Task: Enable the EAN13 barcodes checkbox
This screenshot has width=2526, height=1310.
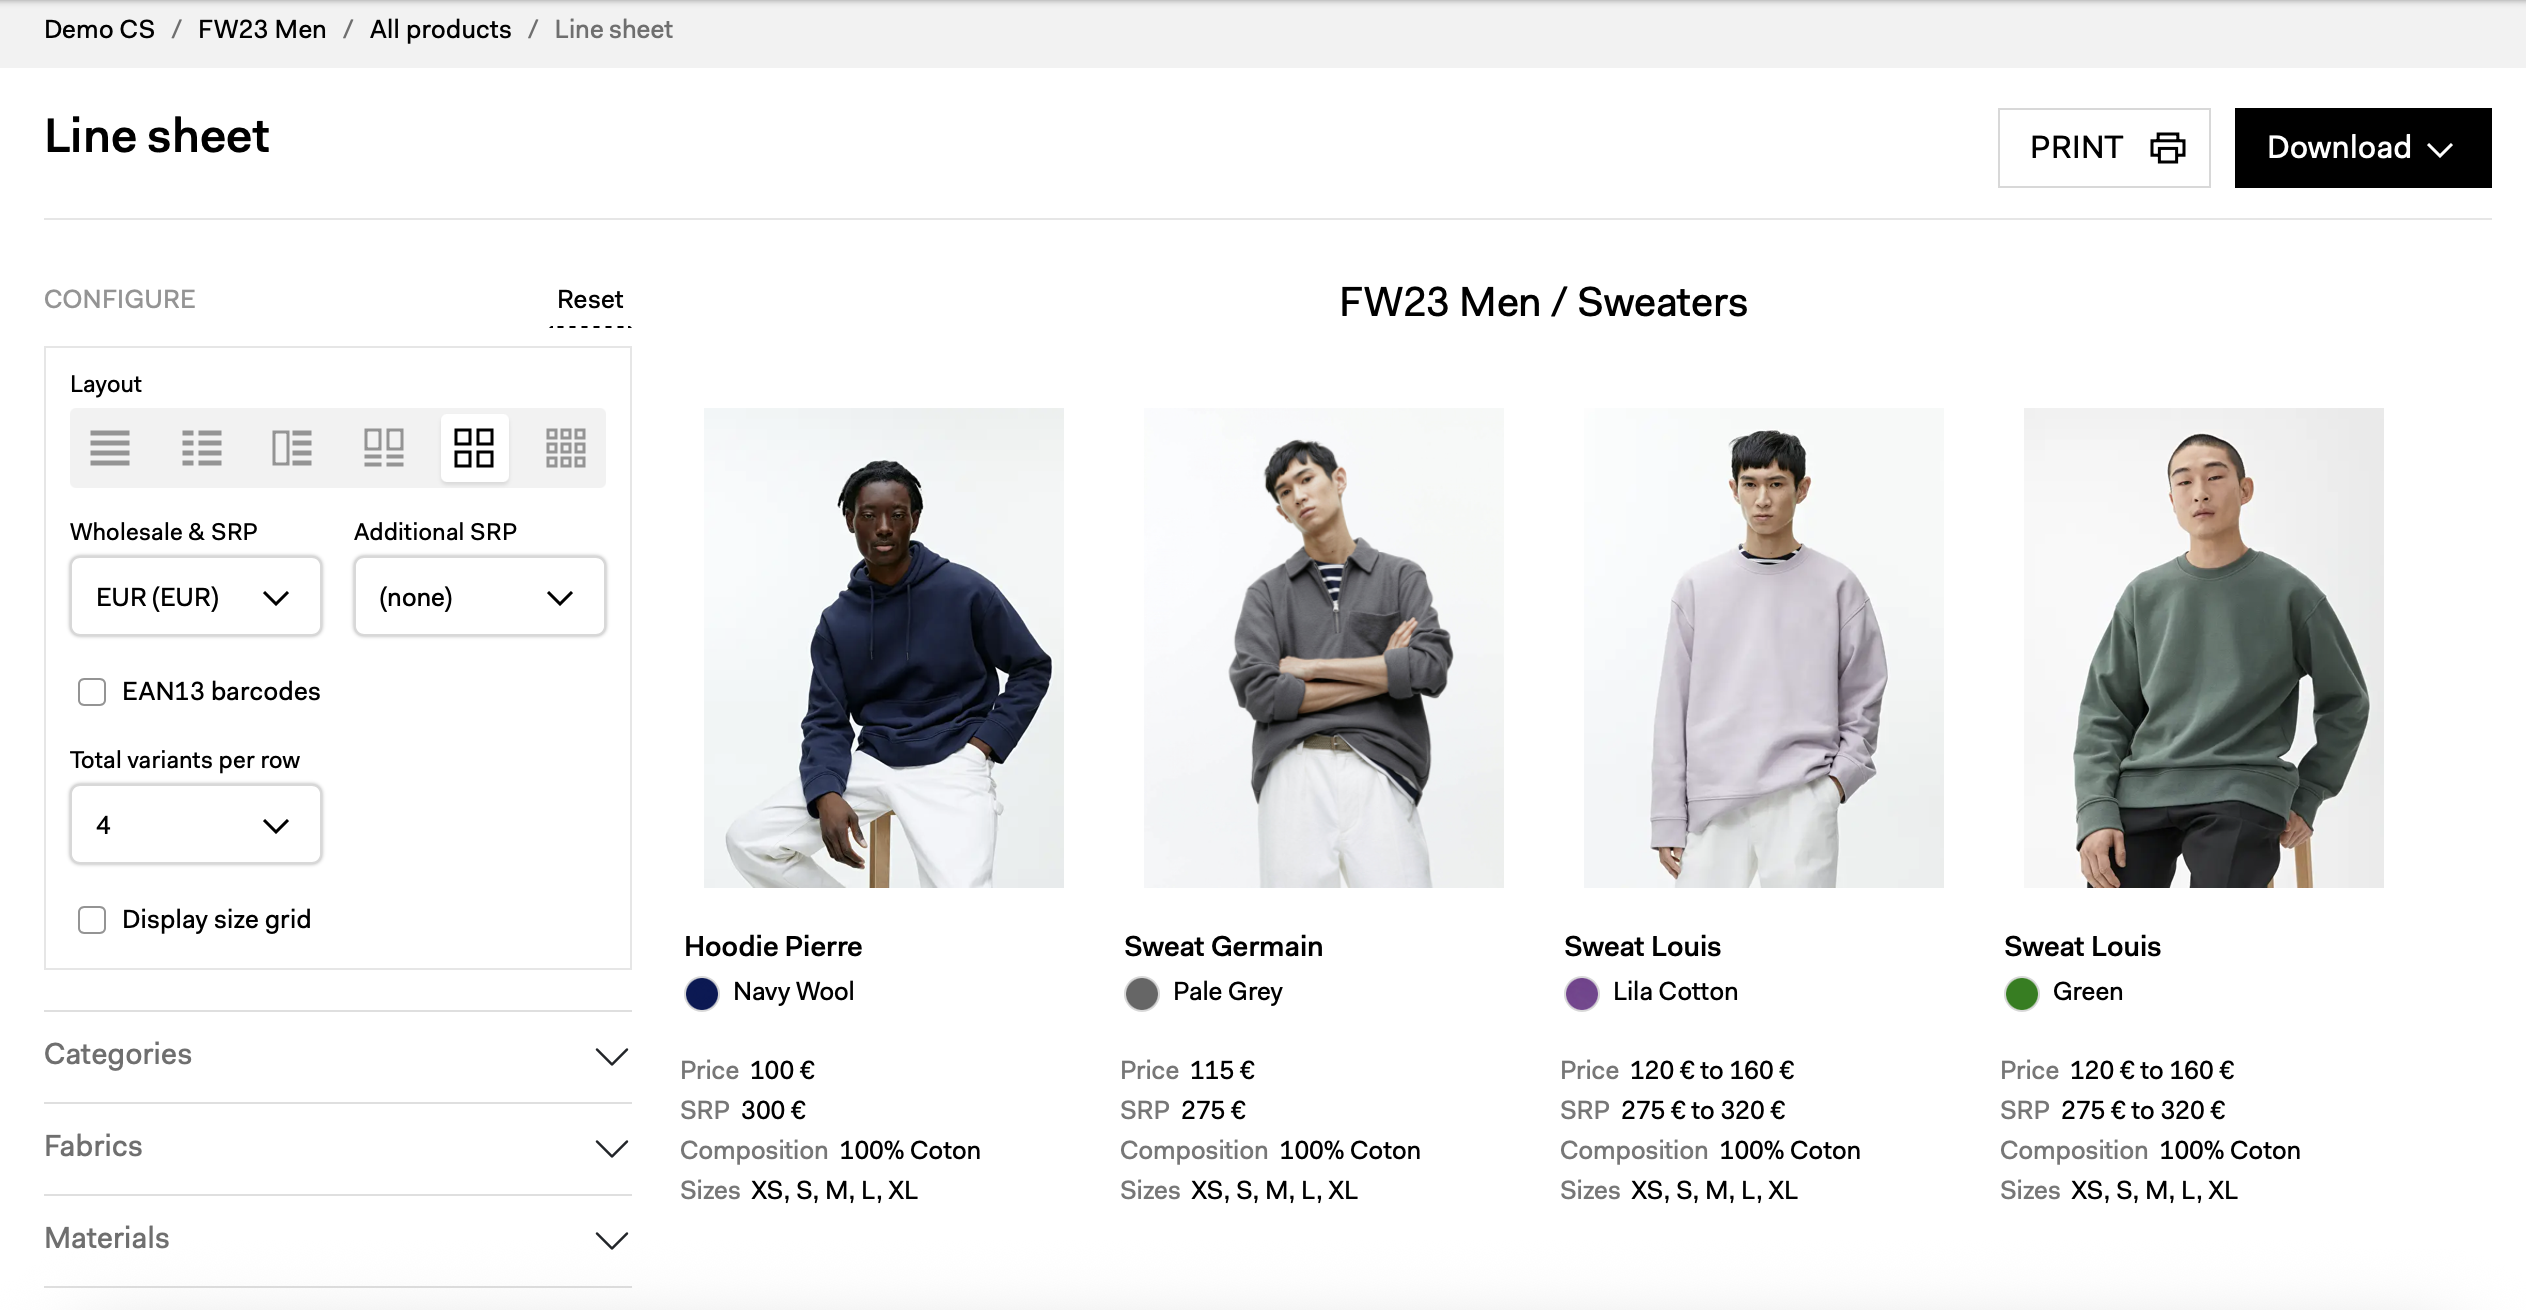Action: click(x=92, y=692)
